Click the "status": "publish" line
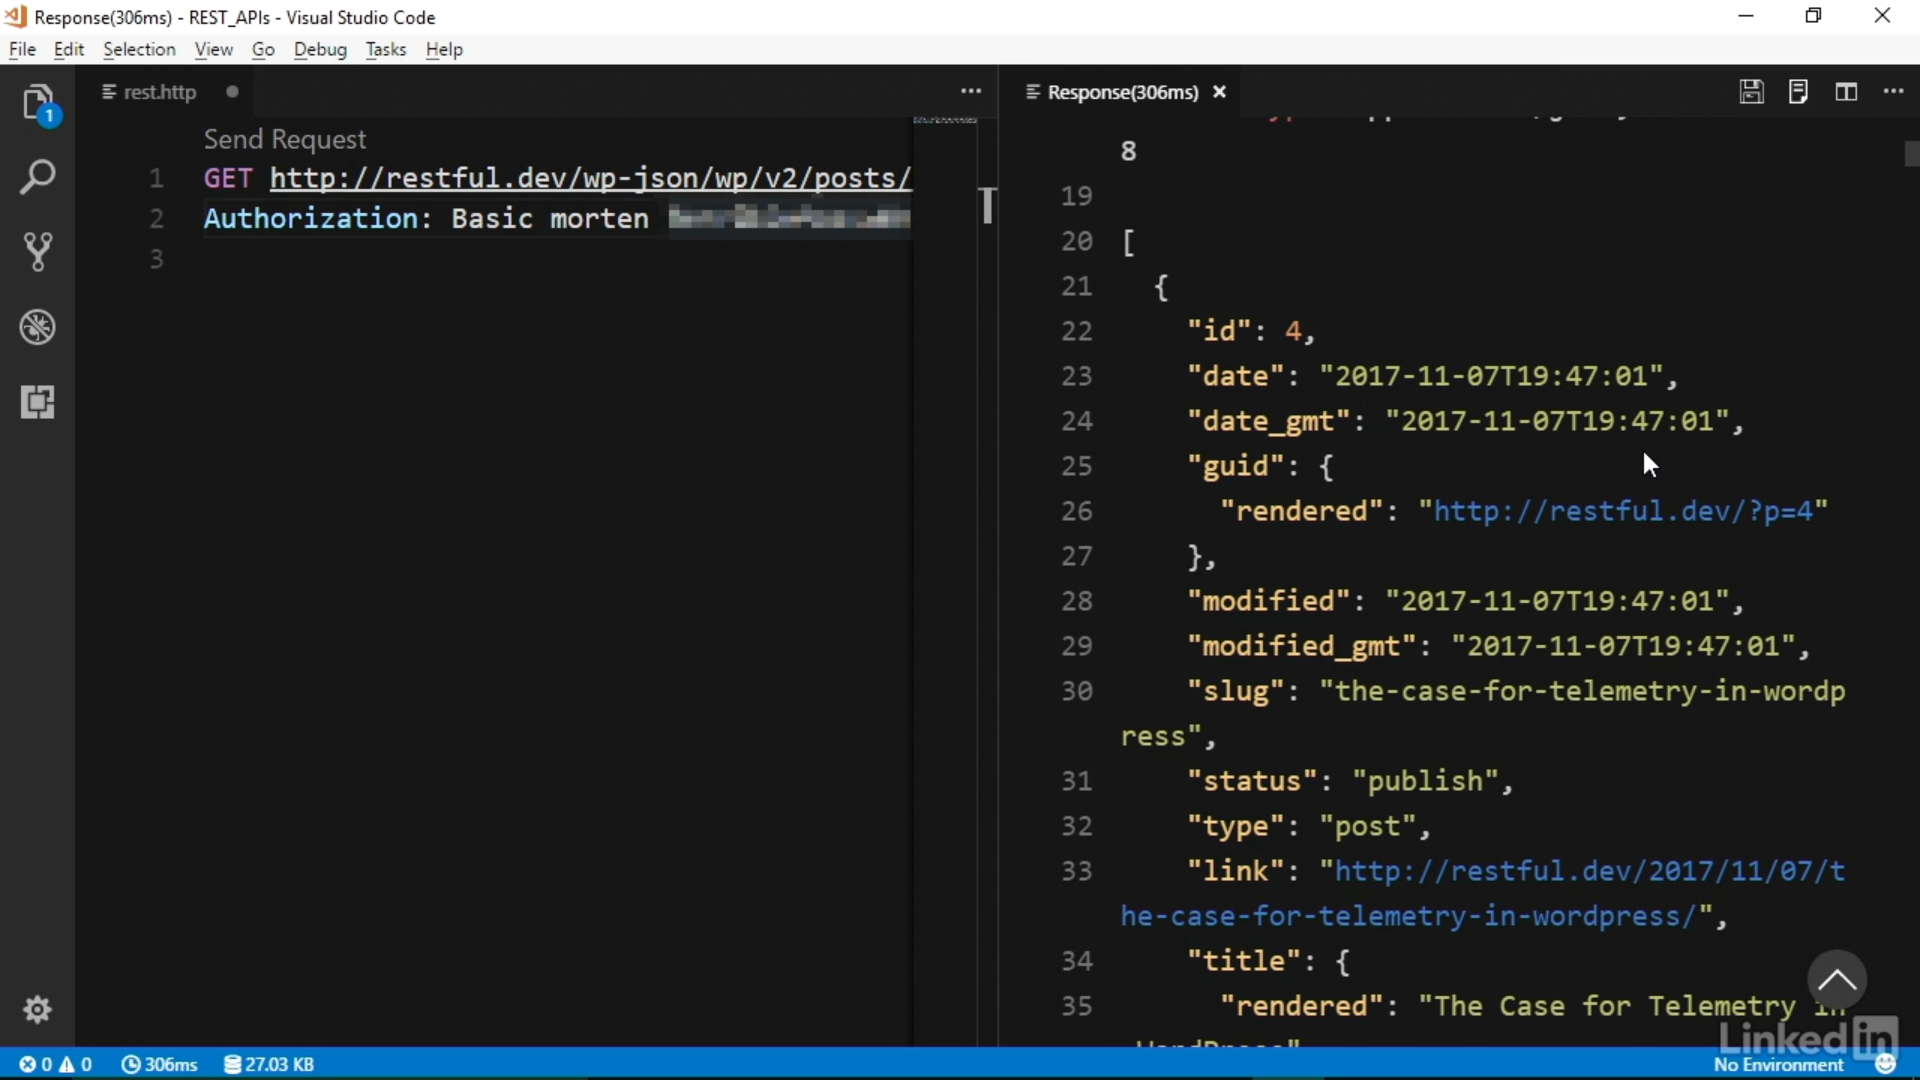Image resolution: width=1920 pixels, height=1080 pixels. click(x=1349, y=781)
